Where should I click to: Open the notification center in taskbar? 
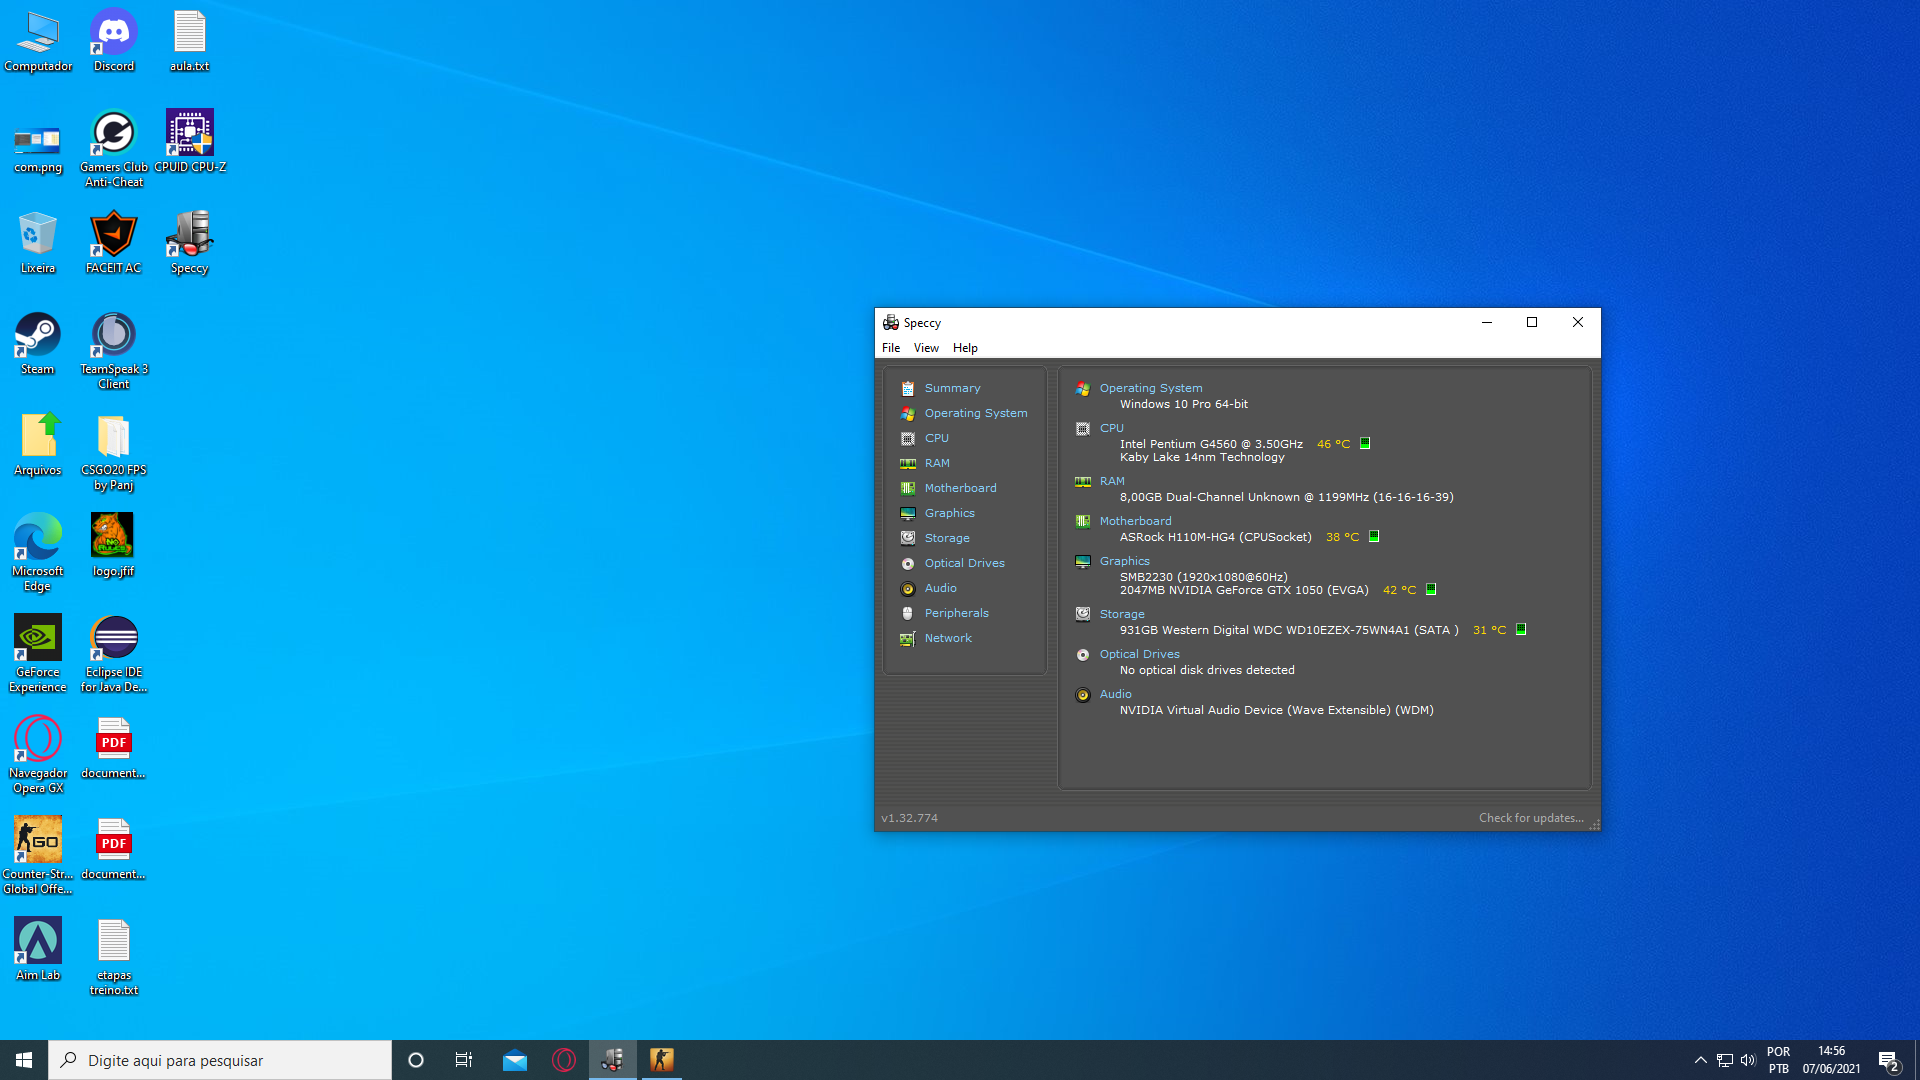pyautogui.click(x=1888, y=1060)
